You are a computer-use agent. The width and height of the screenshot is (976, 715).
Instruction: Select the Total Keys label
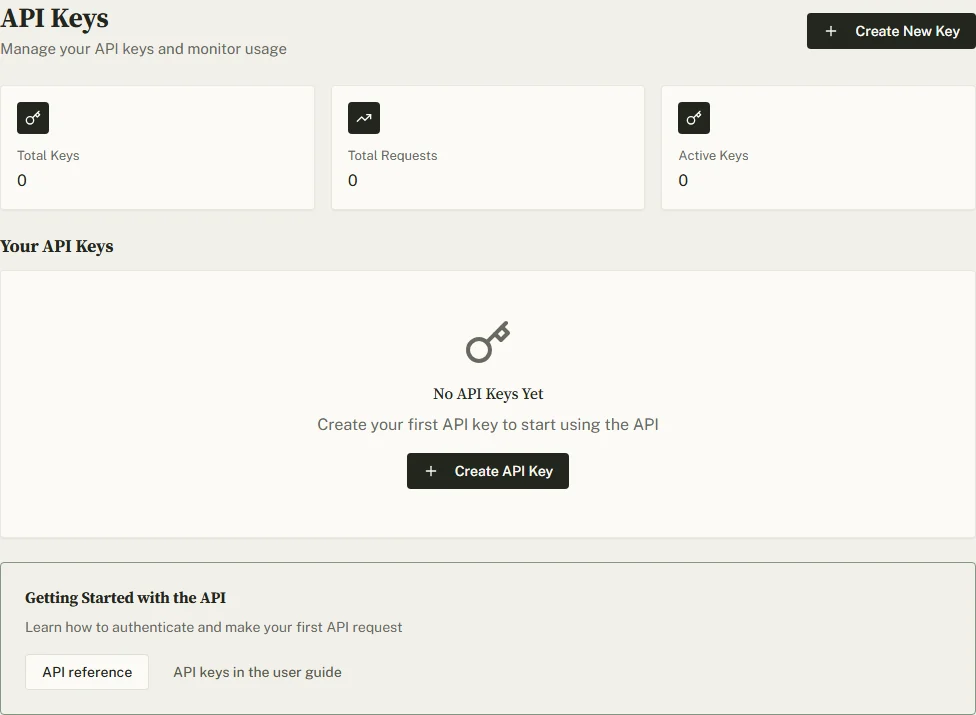click(48, 156)
